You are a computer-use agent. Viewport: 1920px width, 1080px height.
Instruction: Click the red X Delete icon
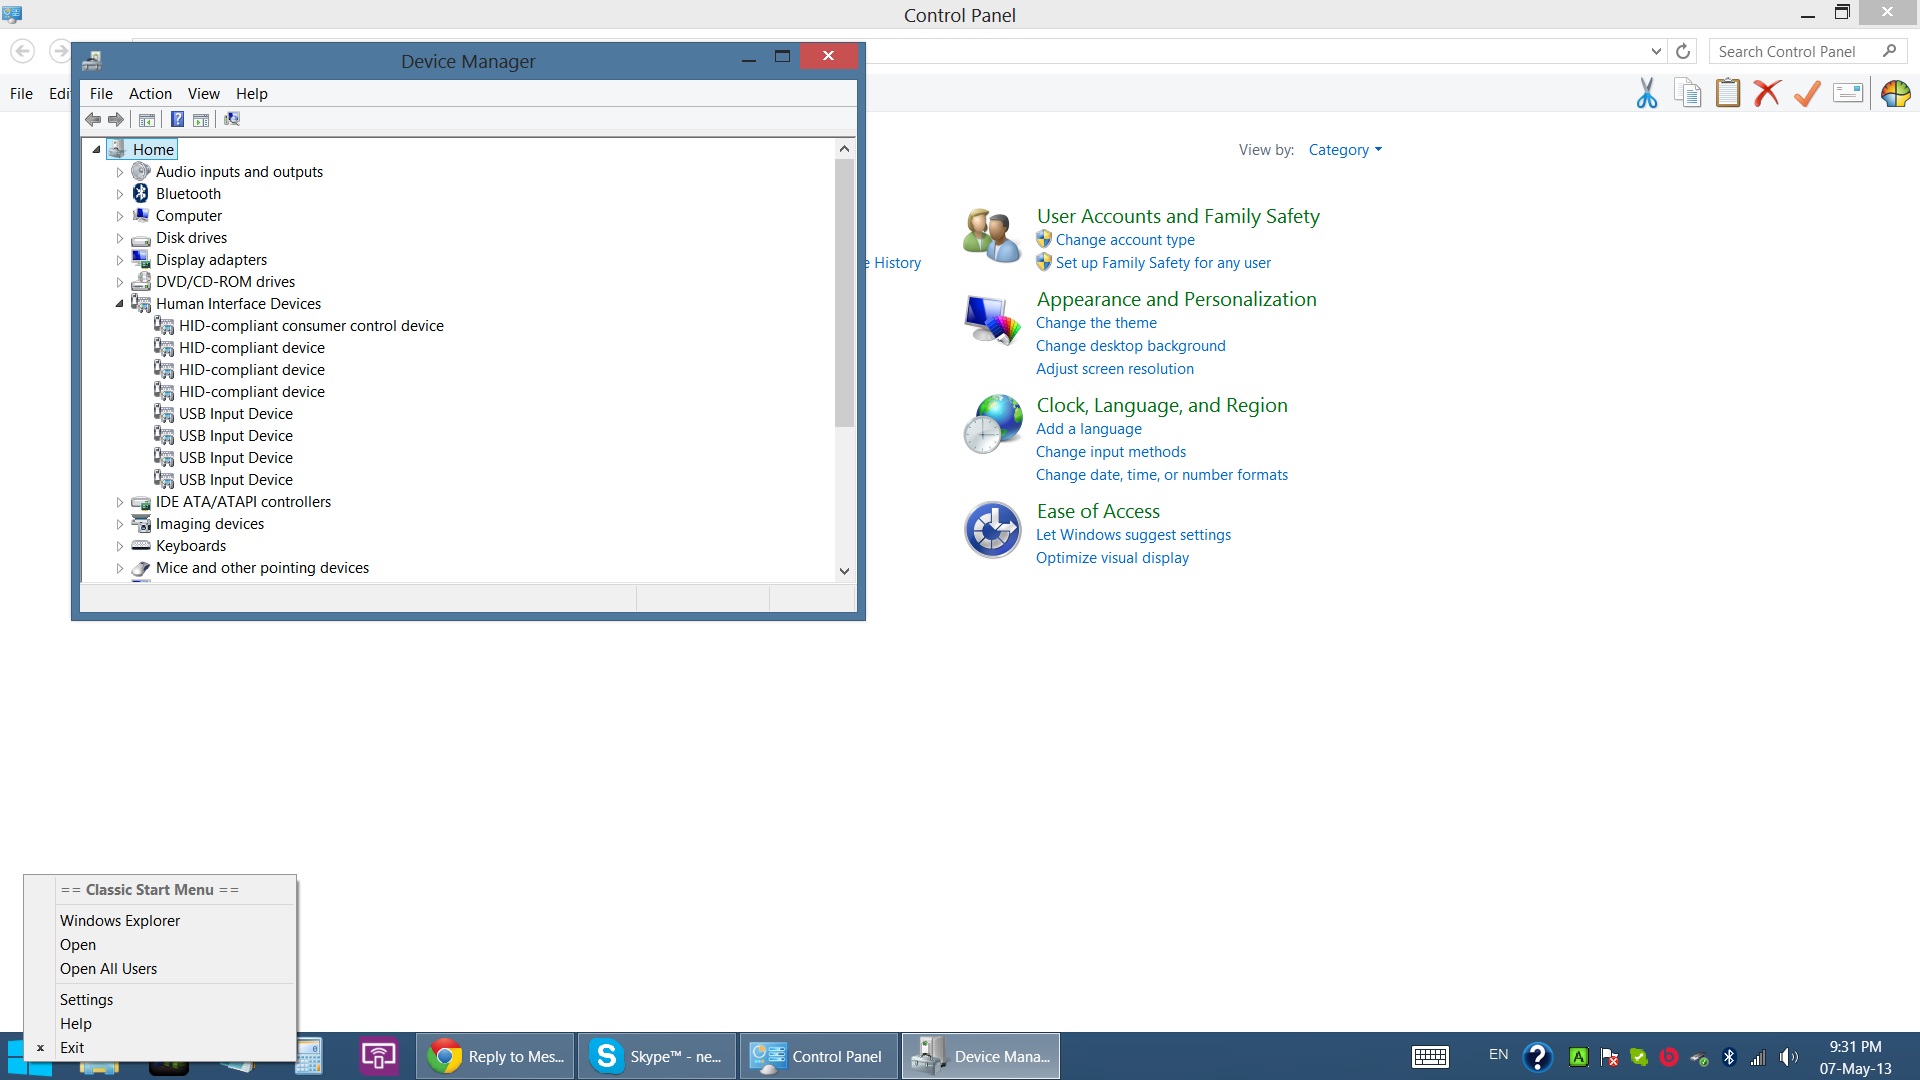(1767, 94)
